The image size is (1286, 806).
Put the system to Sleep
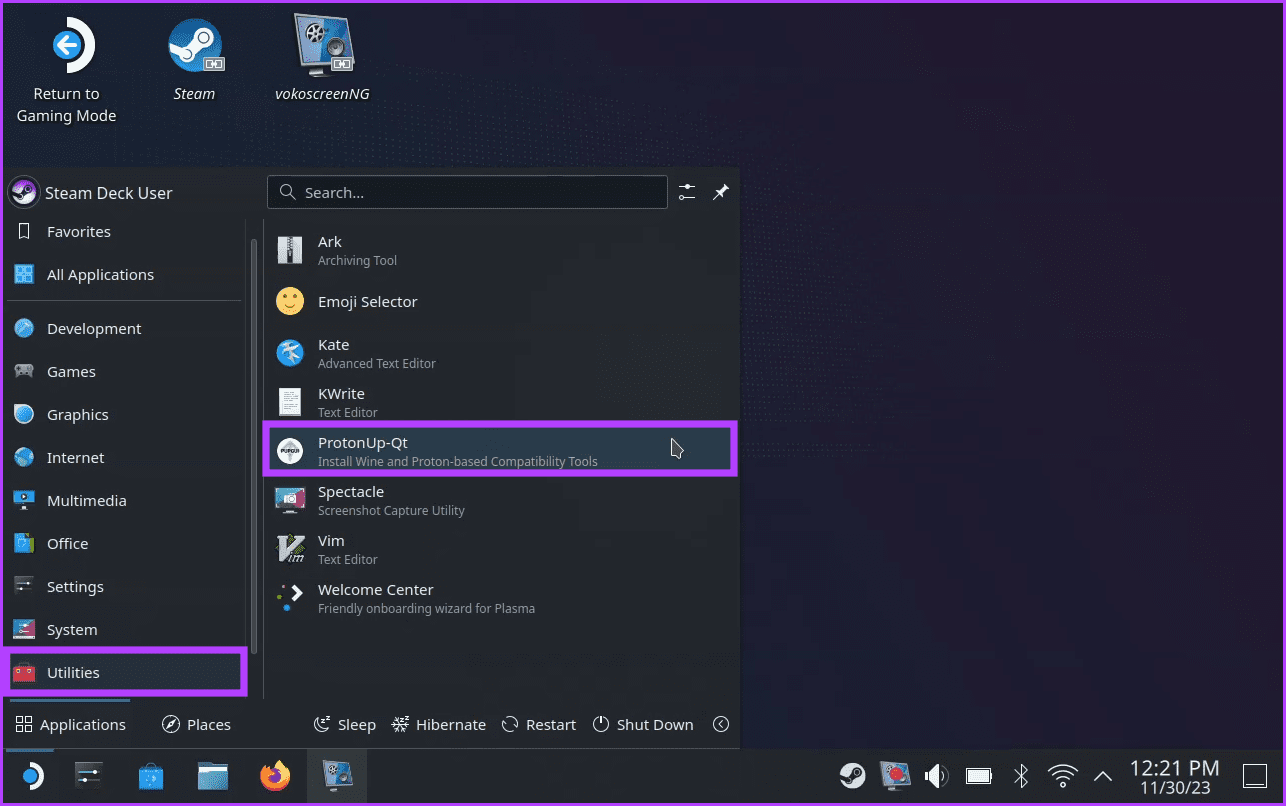coord(344,724)
